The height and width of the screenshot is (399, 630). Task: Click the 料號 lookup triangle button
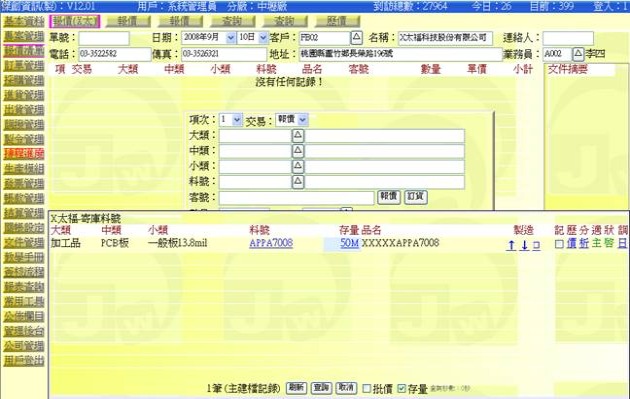click(x=297, y=182)
